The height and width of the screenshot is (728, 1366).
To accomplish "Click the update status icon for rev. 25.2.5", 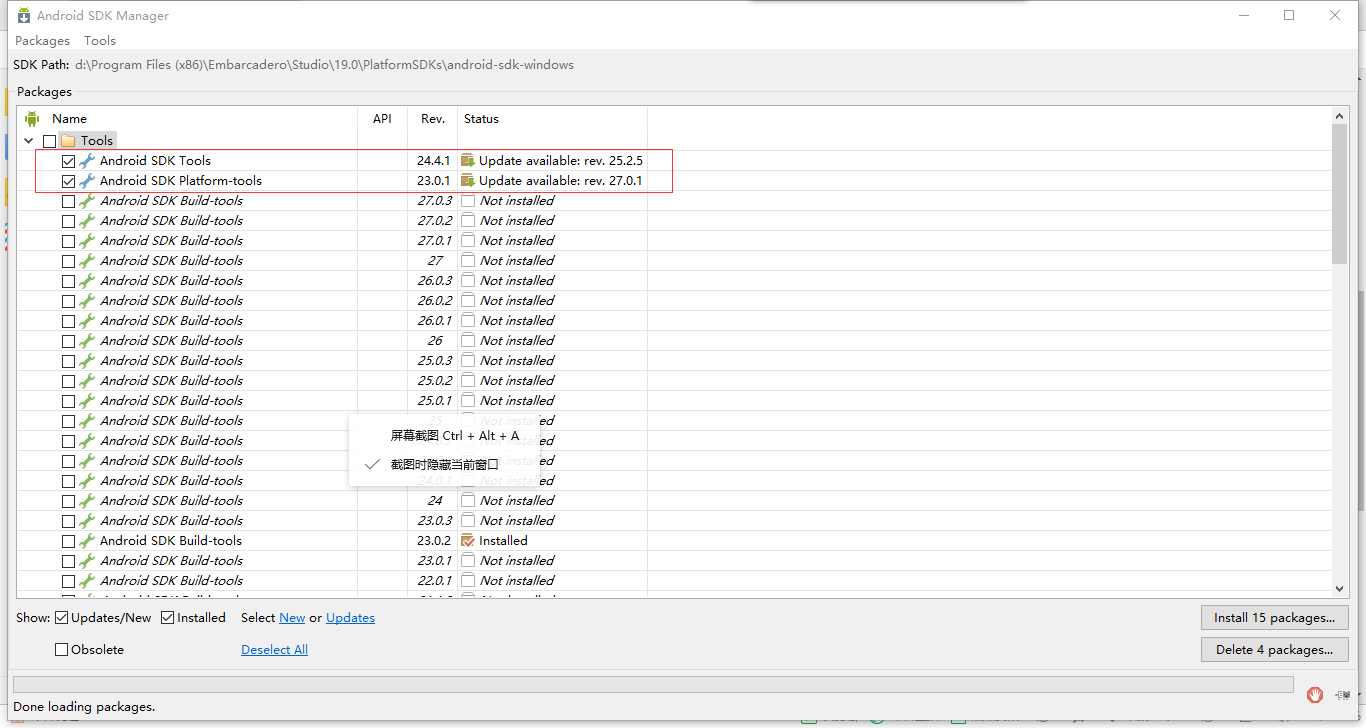I will [x=467, y=161].
